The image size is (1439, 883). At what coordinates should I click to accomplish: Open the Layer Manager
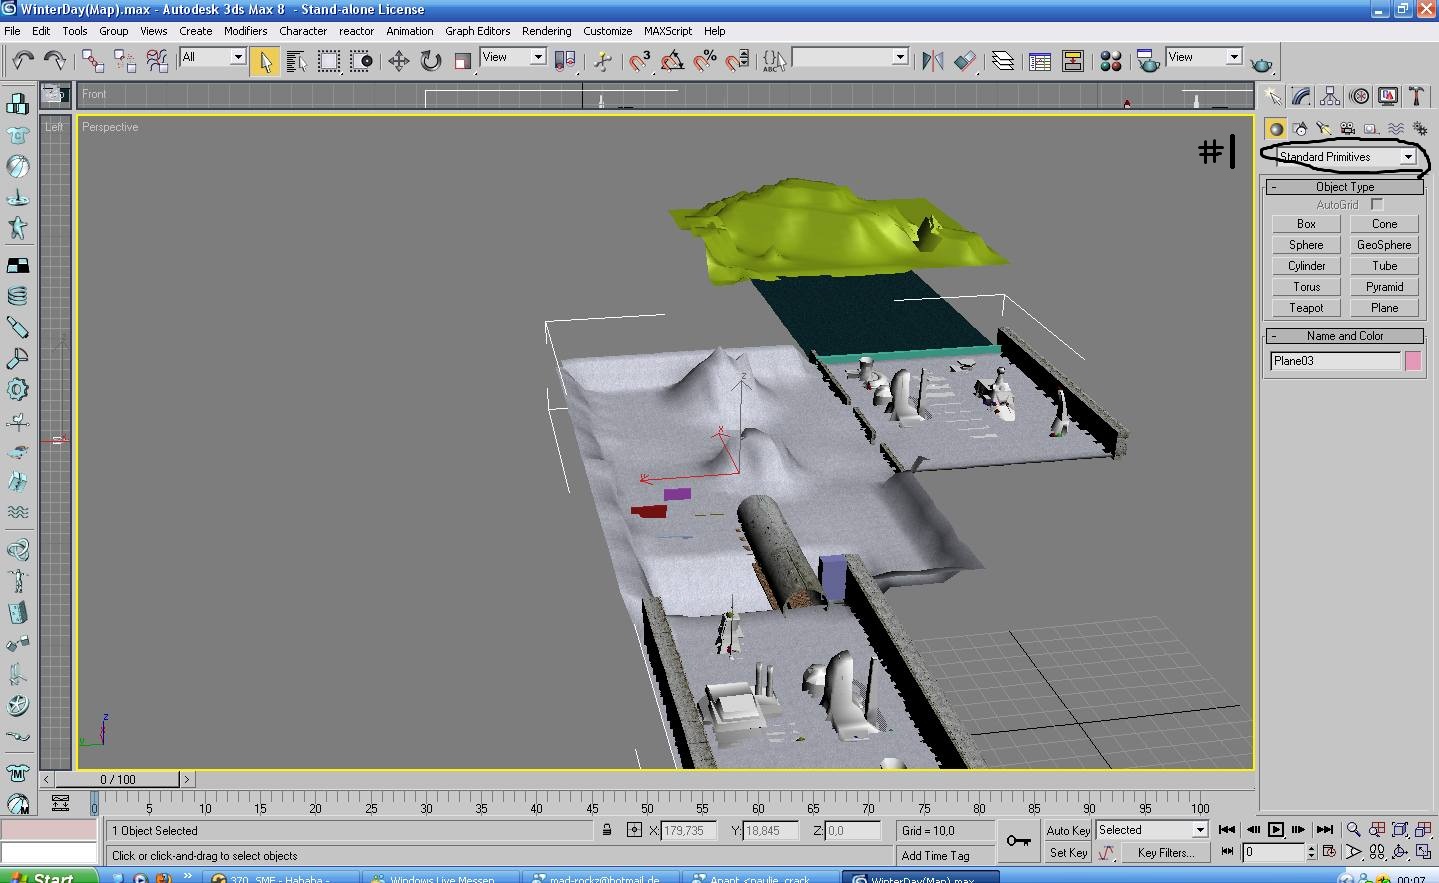pos(1003,62)
